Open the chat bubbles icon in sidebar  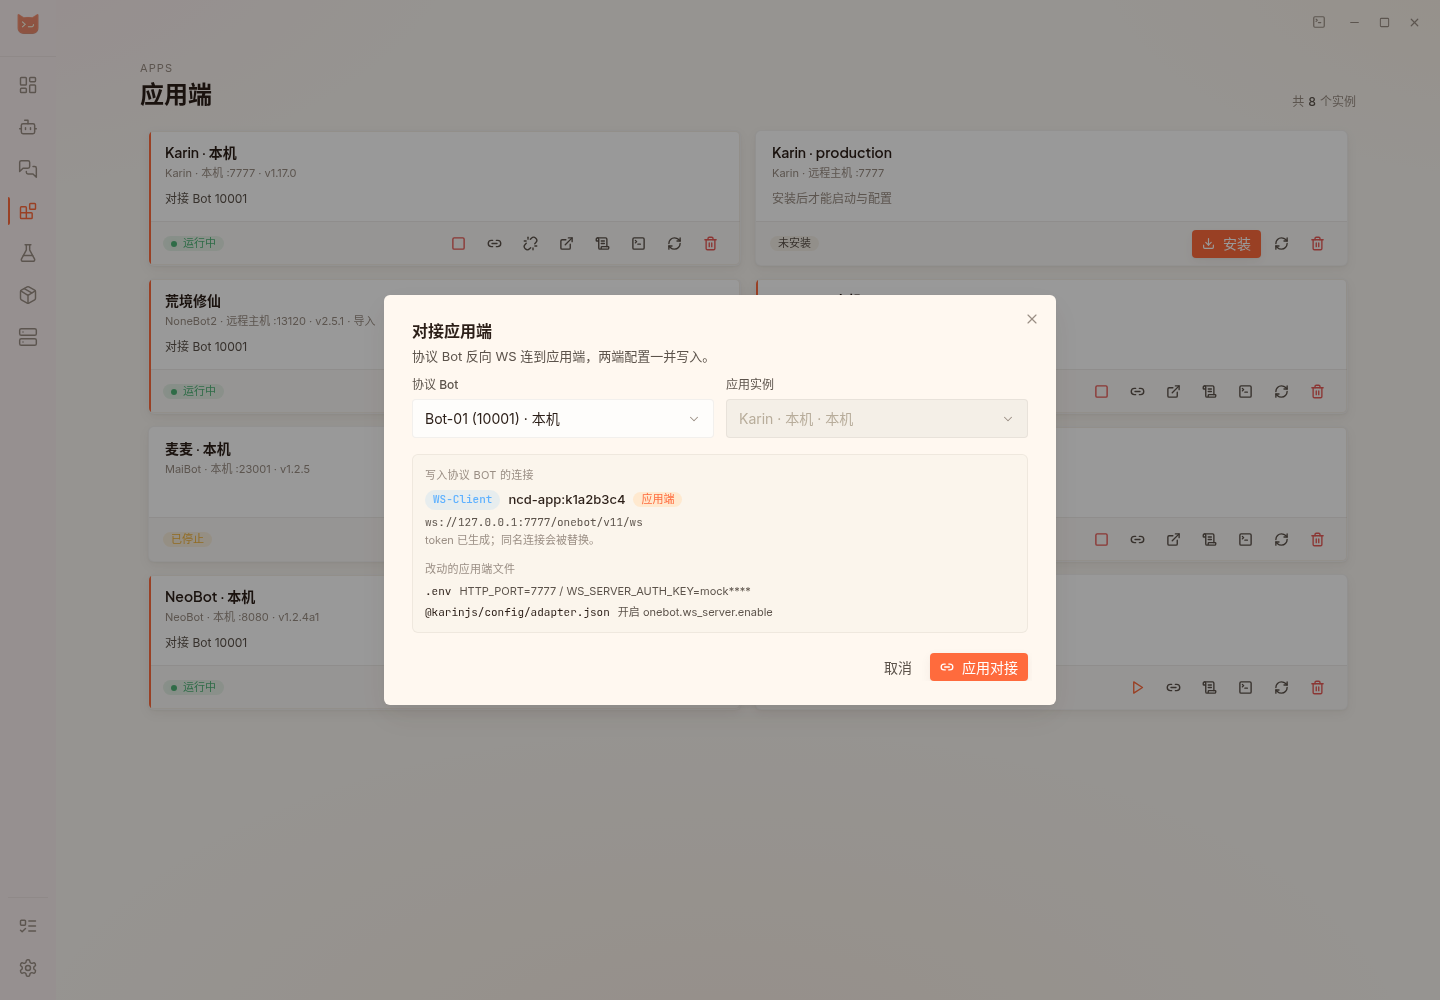(28, 169)
